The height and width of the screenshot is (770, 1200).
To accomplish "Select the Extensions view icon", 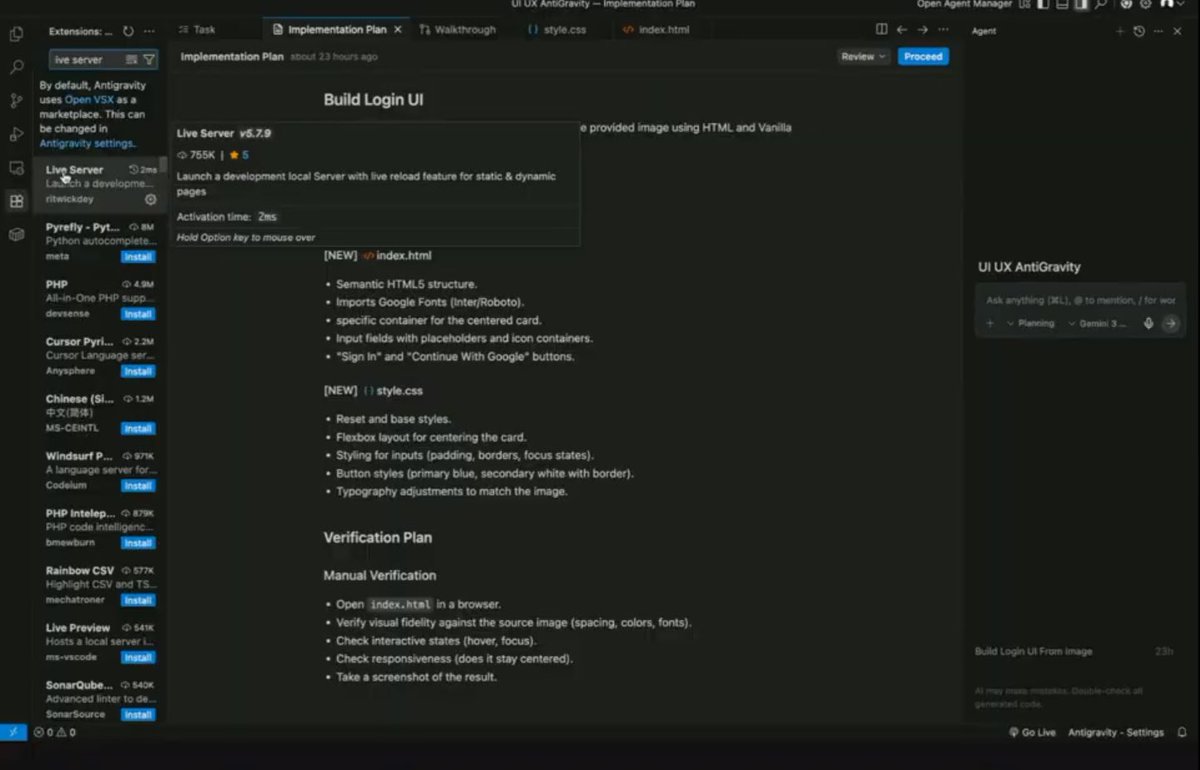I will (x=16, y=201).
